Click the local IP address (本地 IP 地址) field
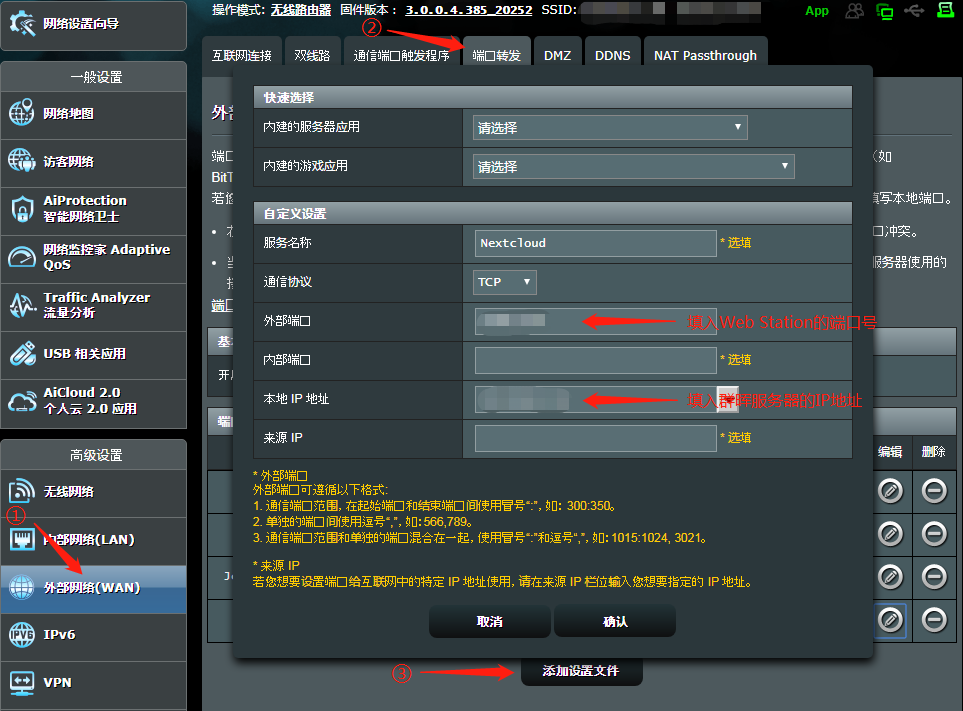This screenshot has width=963, height=711. (595, 399)
